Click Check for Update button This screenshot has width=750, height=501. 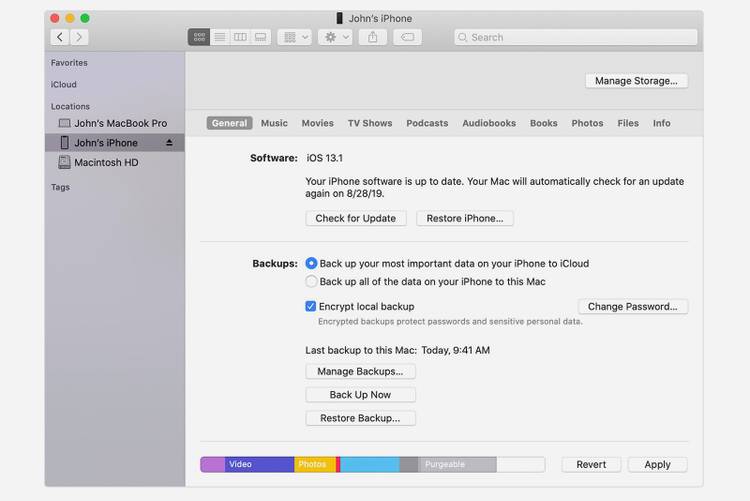tap(356, 218)
